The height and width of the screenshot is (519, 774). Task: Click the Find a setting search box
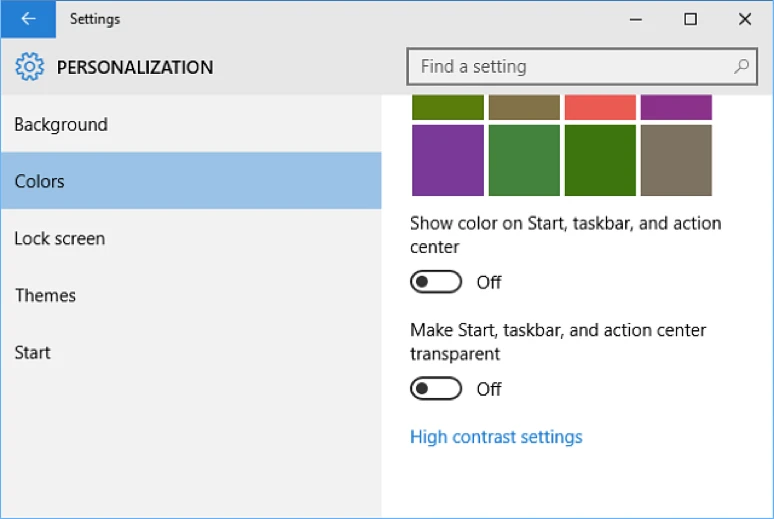click(x=582, y=67)
